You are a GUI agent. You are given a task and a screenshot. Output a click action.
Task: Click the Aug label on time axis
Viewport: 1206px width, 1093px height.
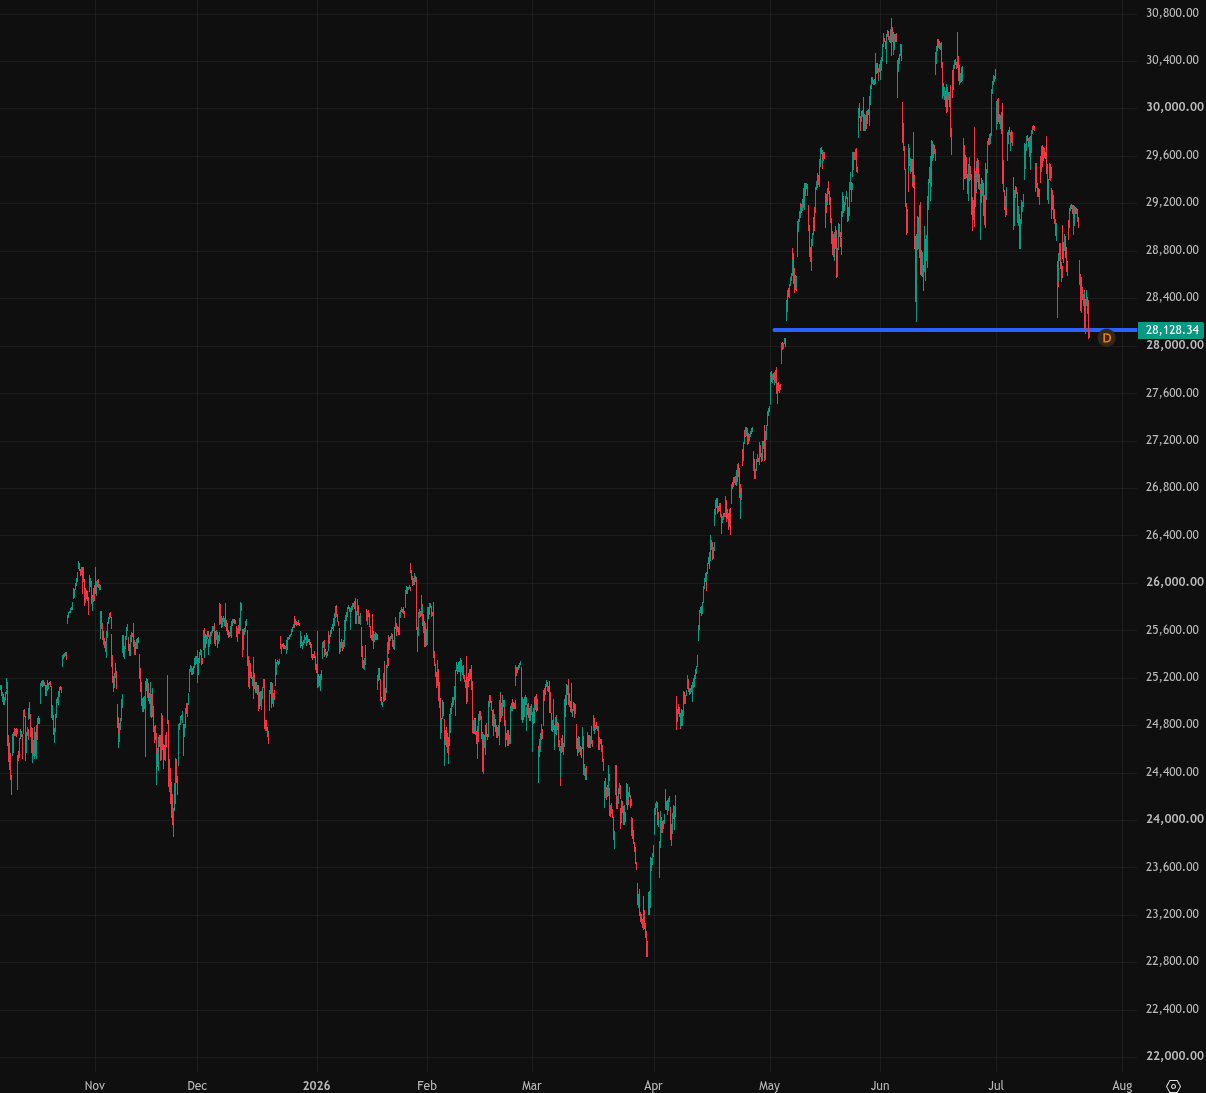tap(1122, 1086)
